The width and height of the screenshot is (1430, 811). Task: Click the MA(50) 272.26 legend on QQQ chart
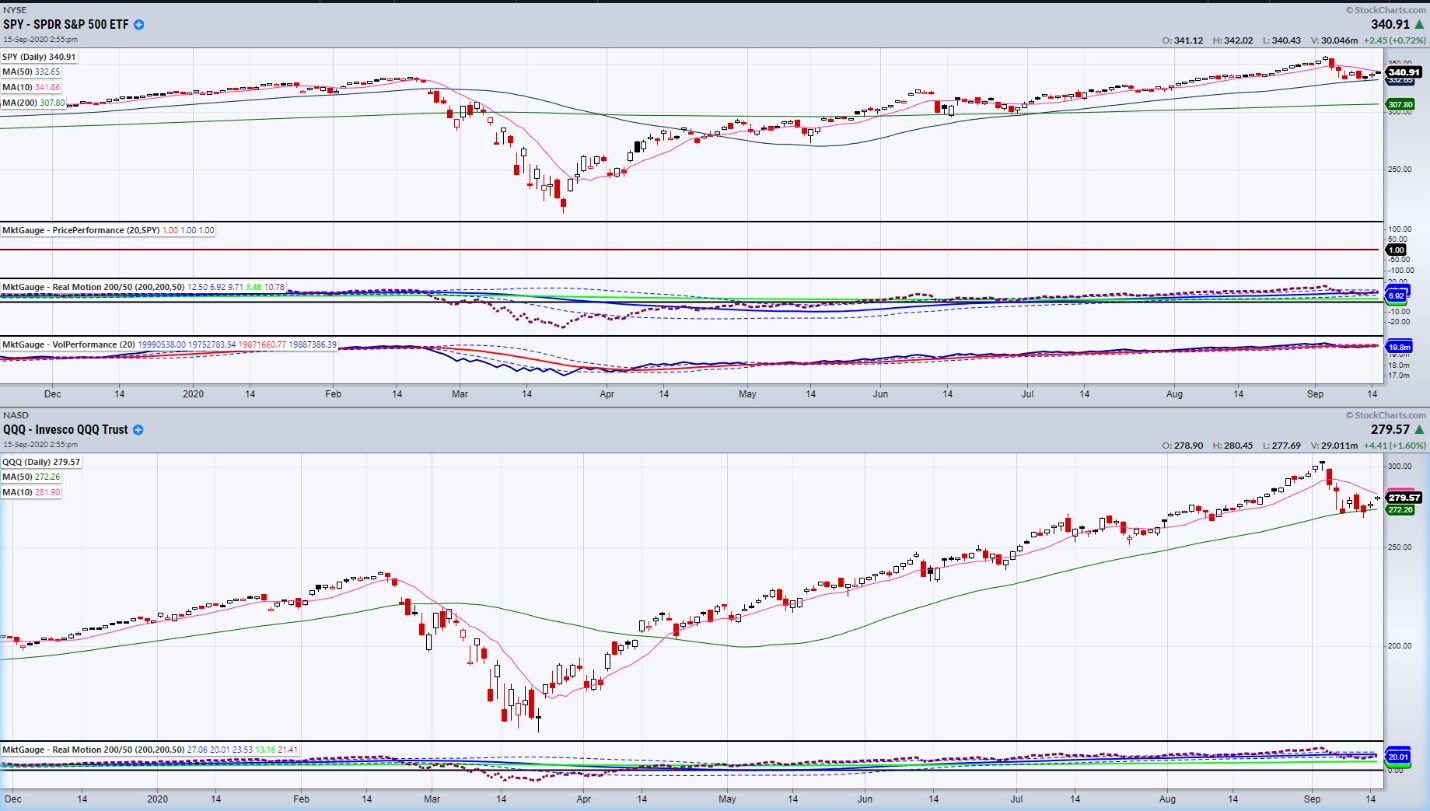click(31, 477)
